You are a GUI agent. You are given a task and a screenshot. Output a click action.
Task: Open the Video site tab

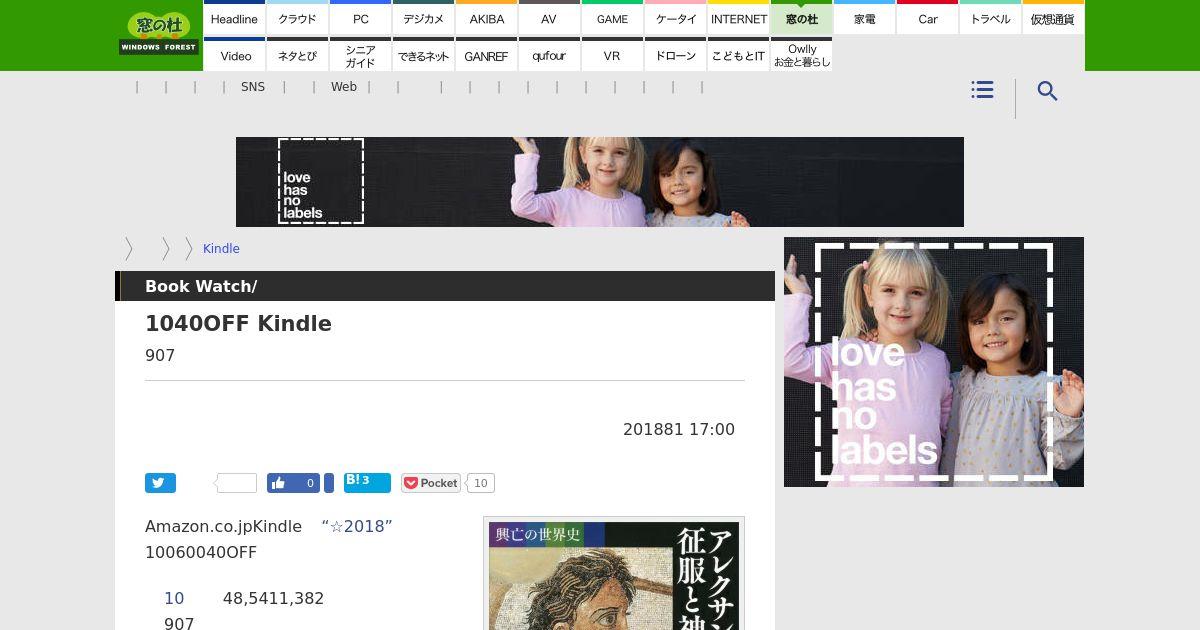point(234,56)
